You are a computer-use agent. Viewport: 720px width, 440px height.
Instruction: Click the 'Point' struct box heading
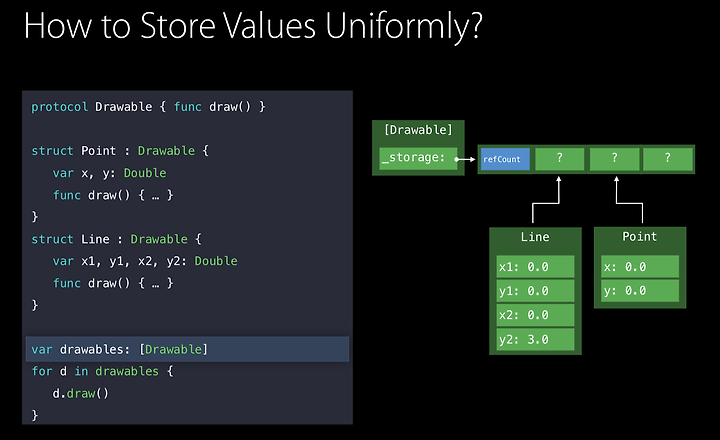(x=640, y=237)
